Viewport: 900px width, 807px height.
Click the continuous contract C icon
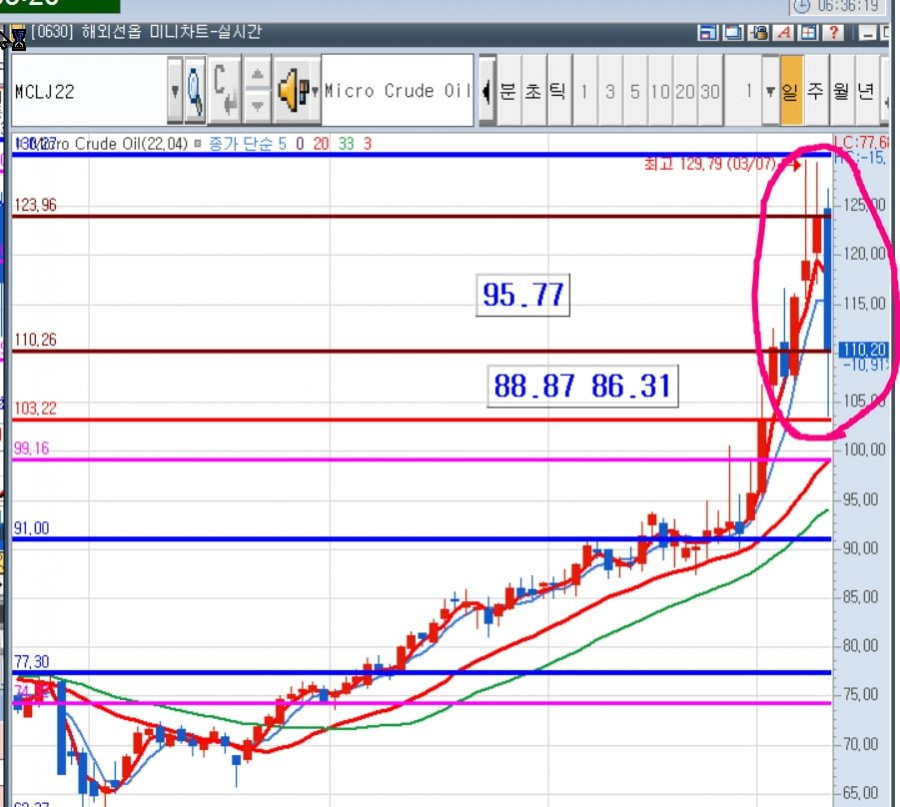224,91
